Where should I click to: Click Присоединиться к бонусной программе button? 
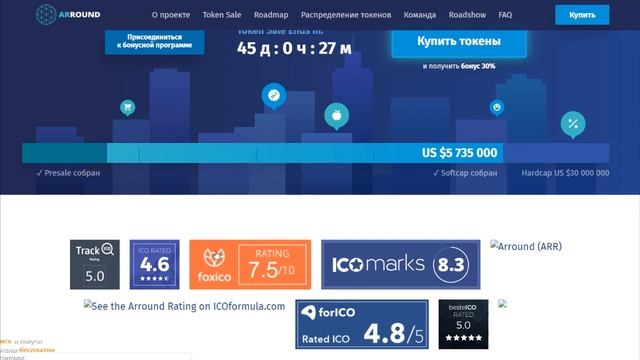[x=155, y=42]
